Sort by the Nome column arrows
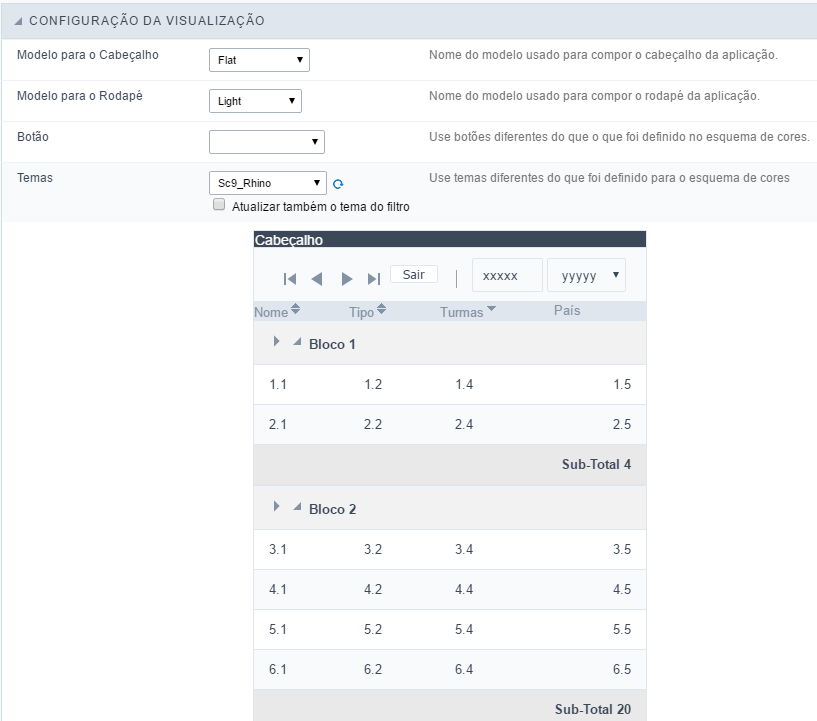 [295, 309]
